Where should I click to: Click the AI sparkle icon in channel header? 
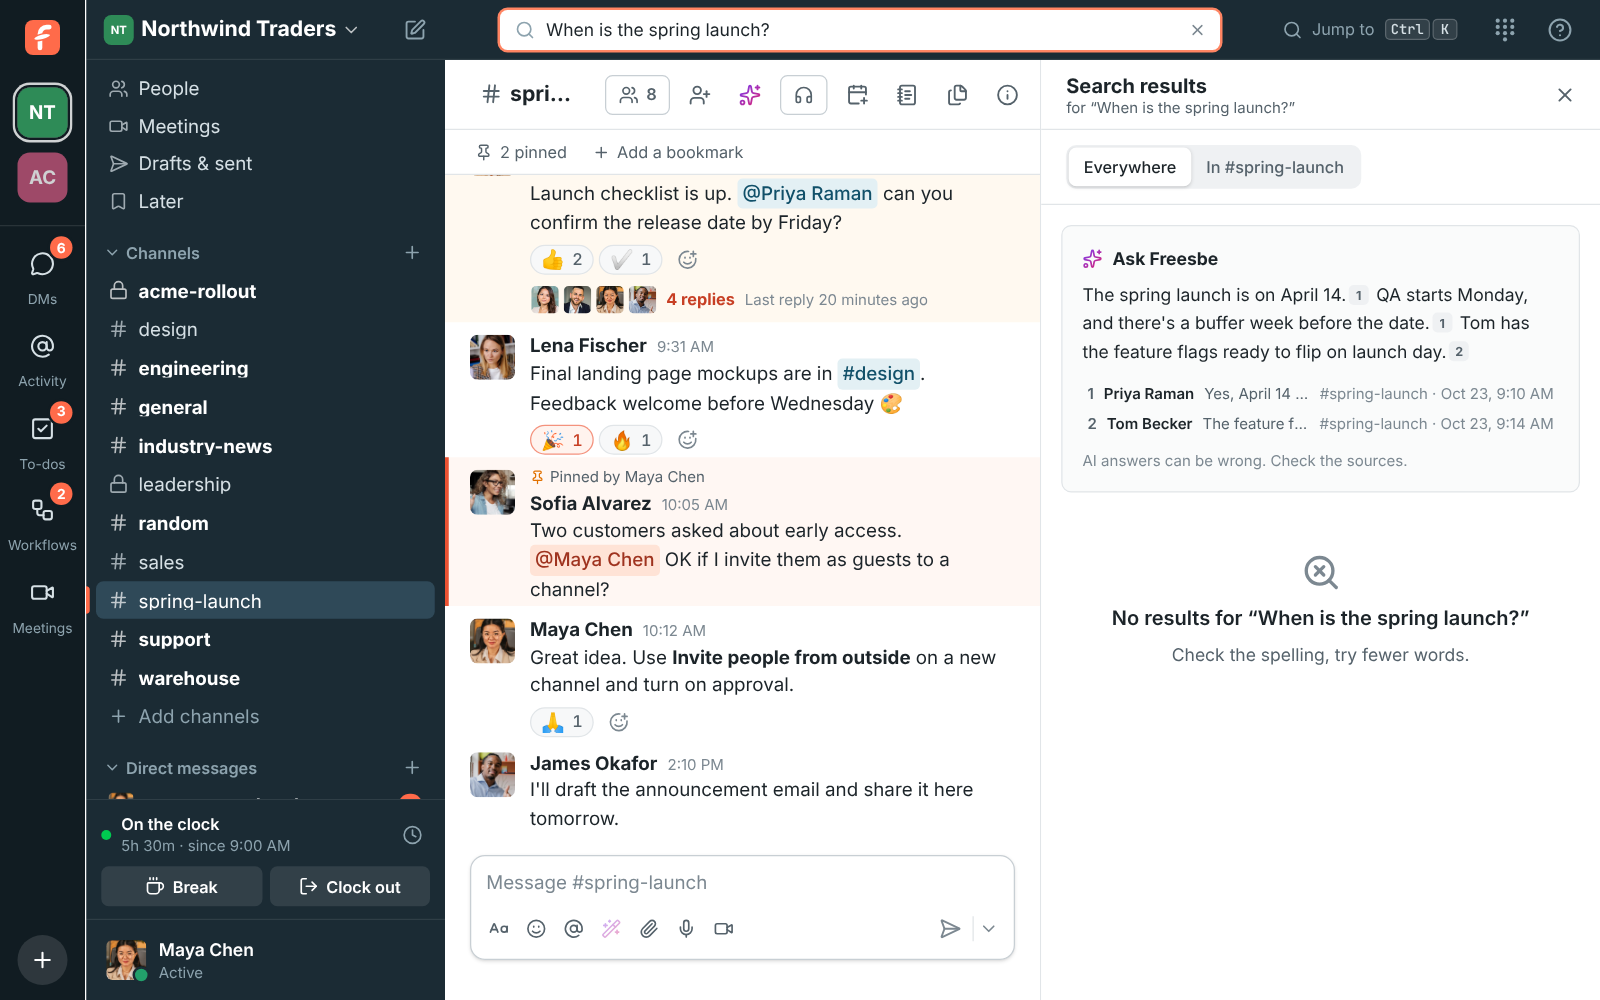tap(750, 95)
